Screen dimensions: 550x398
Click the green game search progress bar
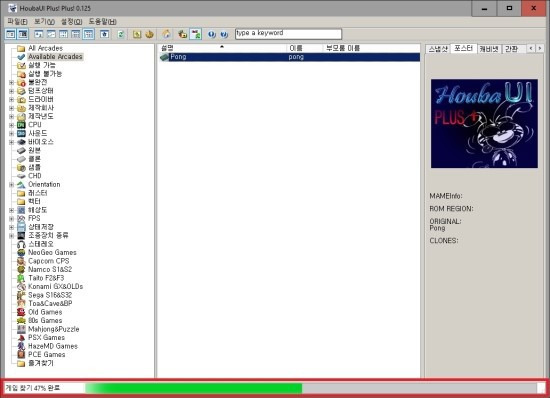pyautogui.click(x=193, y=388)
